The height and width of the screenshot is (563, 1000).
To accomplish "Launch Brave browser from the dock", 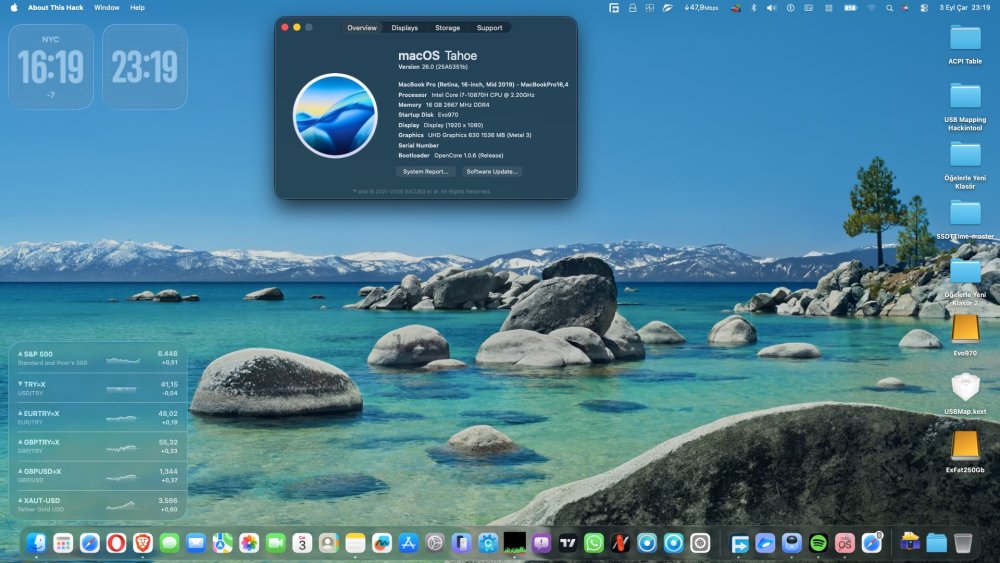I will [143, 543].
